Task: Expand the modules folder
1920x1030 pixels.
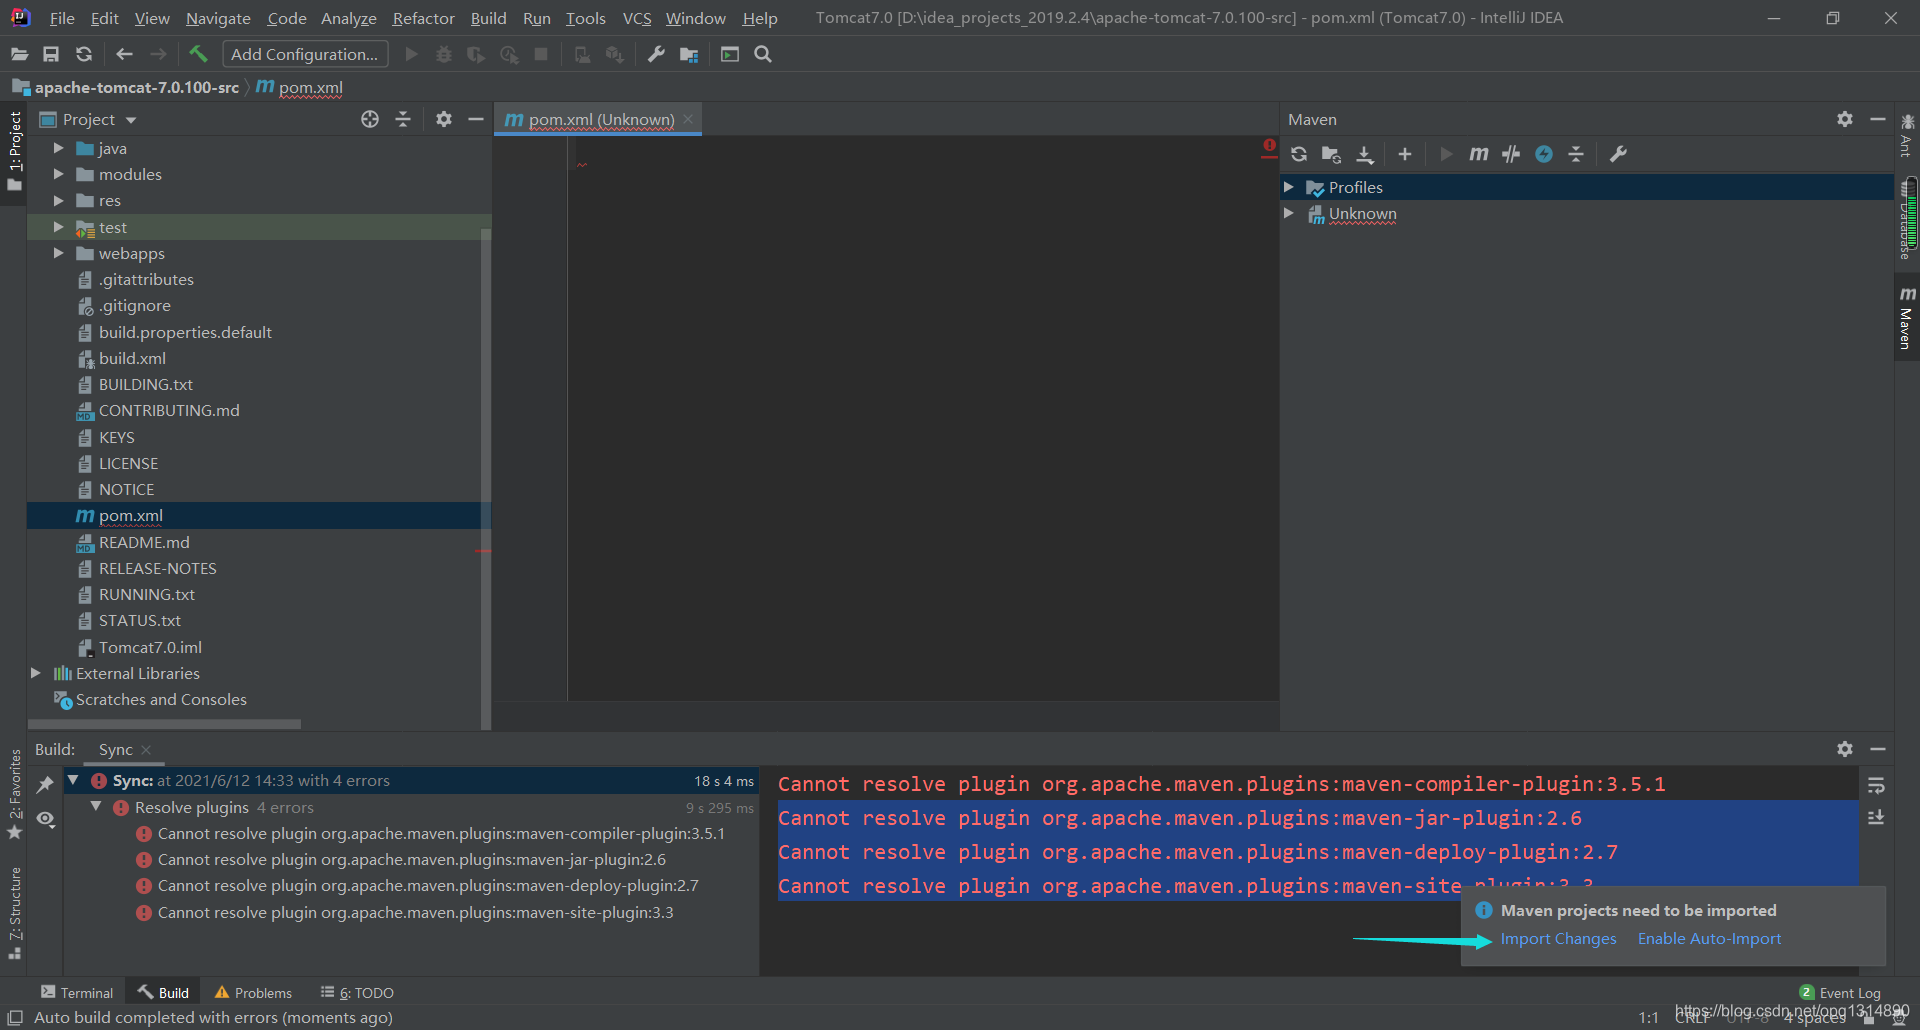Action: click(58, 174)
